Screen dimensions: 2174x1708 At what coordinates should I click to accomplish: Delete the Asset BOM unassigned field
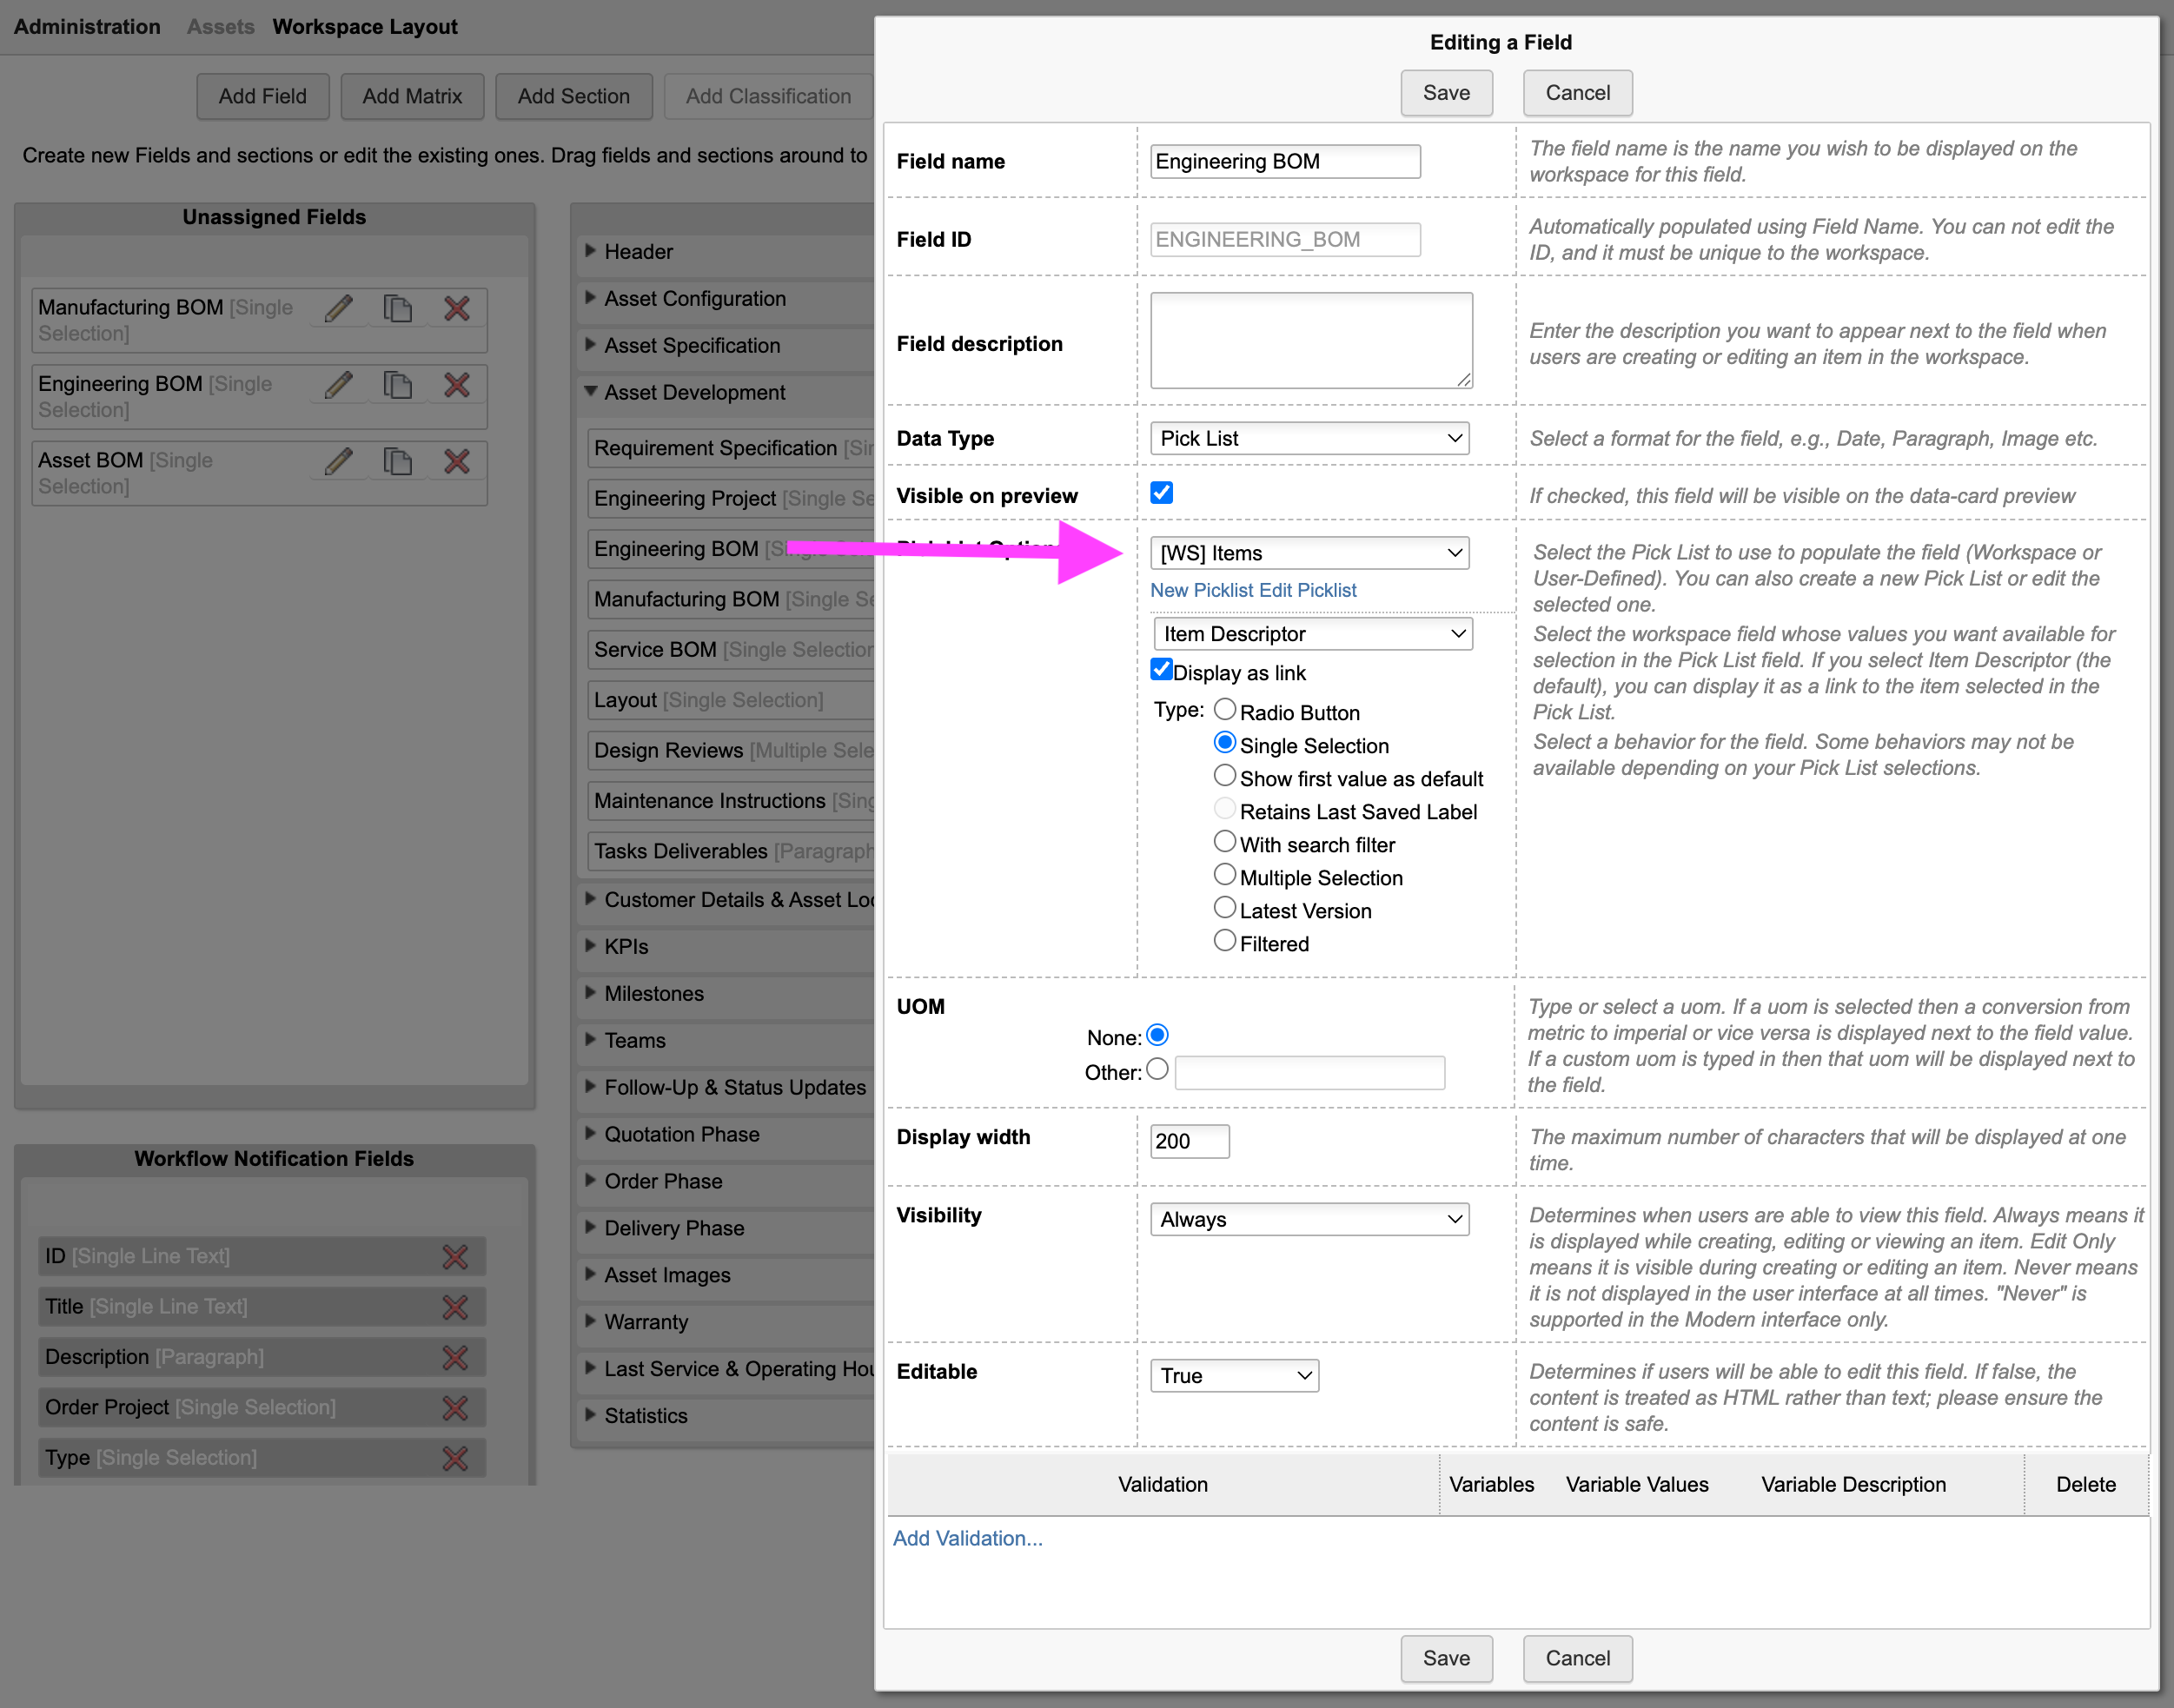(457, 461)
